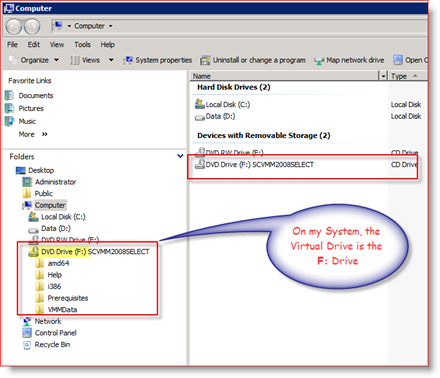Click the Pictures icon in Favorite Links
The image size is (440, 378).
coord(9,108)
